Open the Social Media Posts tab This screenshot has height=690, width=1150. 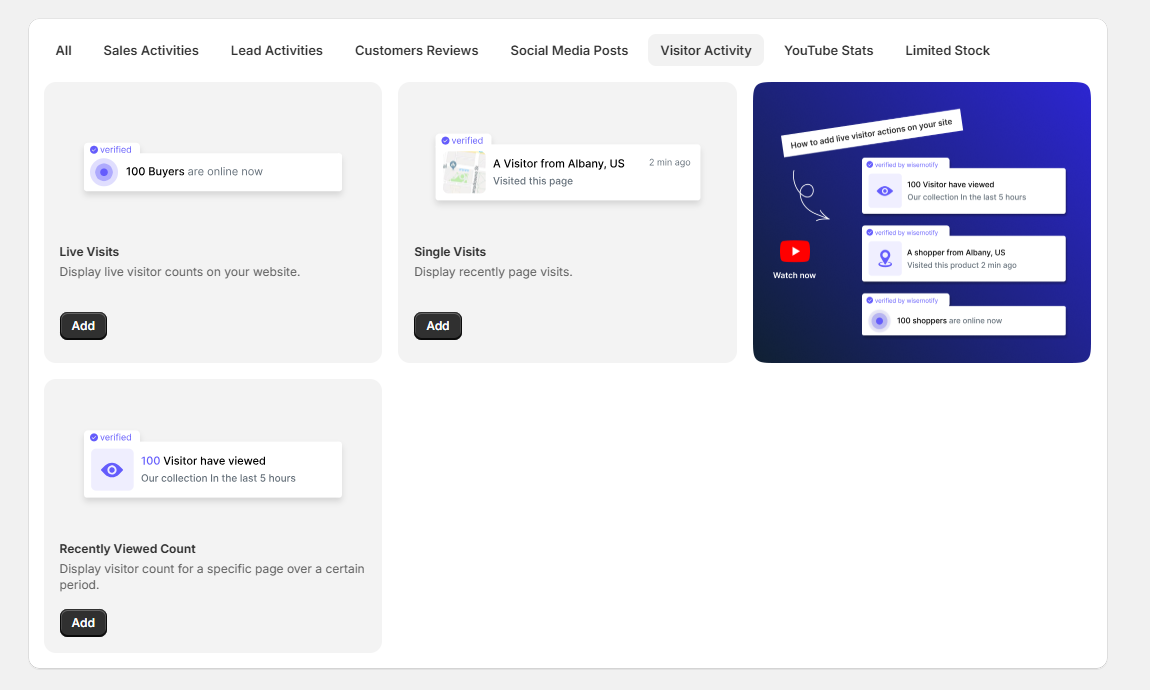(x=569, y=50)
